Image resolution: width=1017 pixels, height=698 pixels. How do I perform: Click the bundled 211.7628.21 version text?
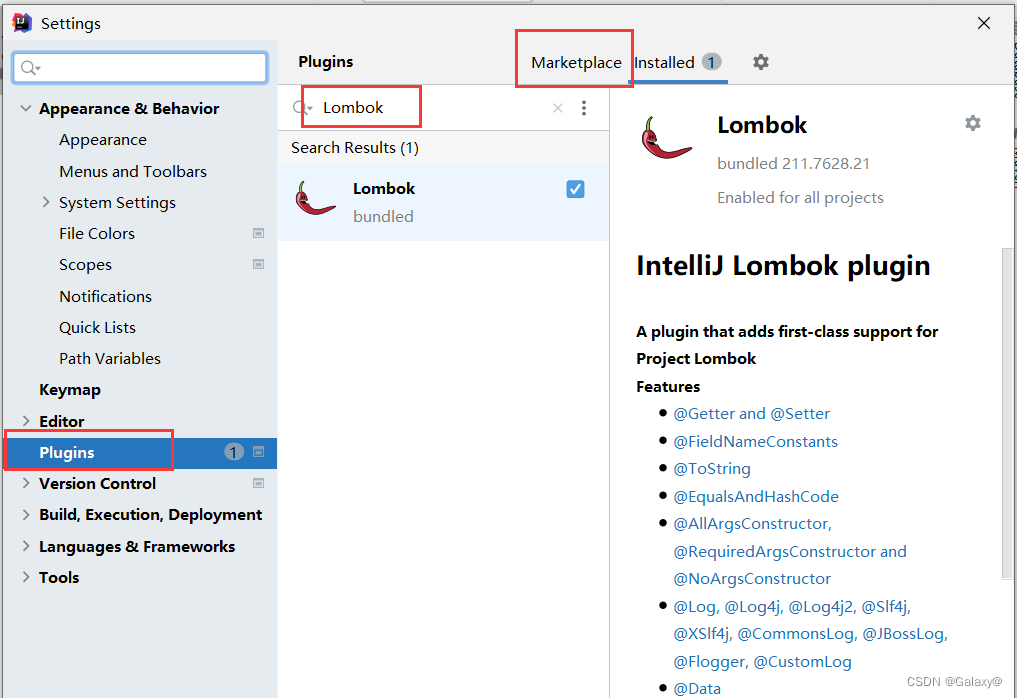click(x=793, y=163)
